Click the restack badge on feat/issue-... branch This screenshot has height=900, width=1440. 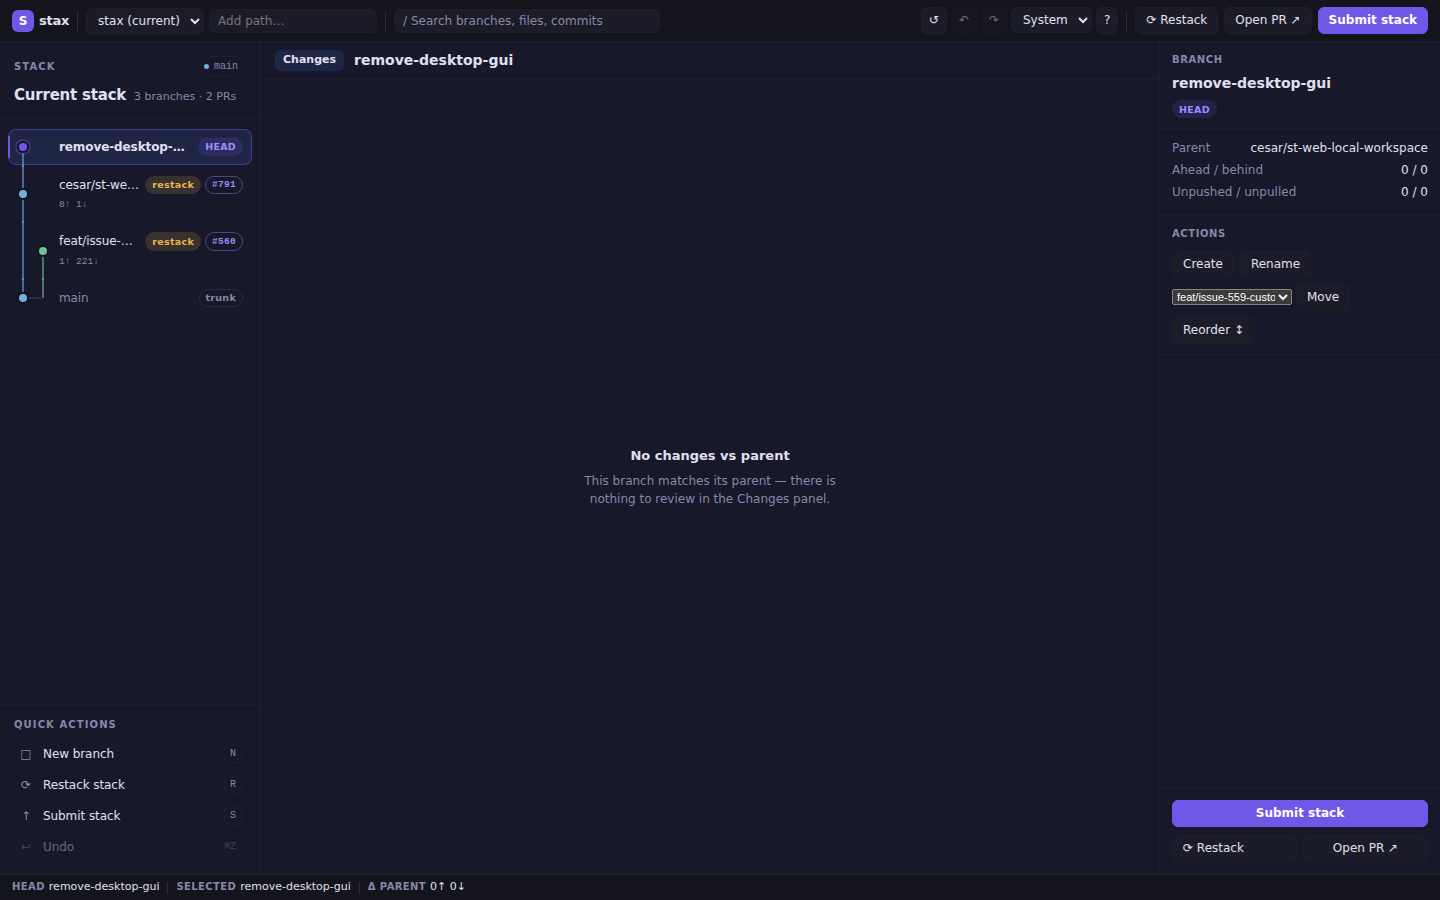pyautogui.click(x=173, y=242)
